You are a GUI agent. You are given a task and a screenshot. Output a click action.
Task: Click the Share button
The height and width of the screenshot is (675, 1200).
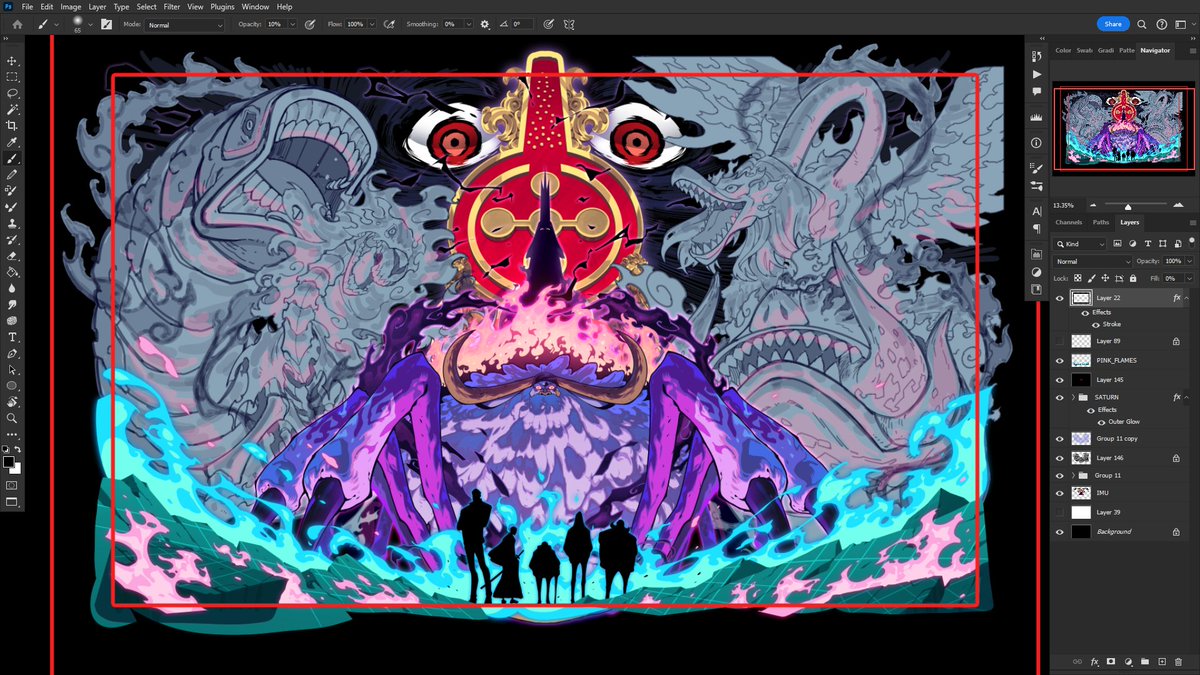pos(1112,24)
